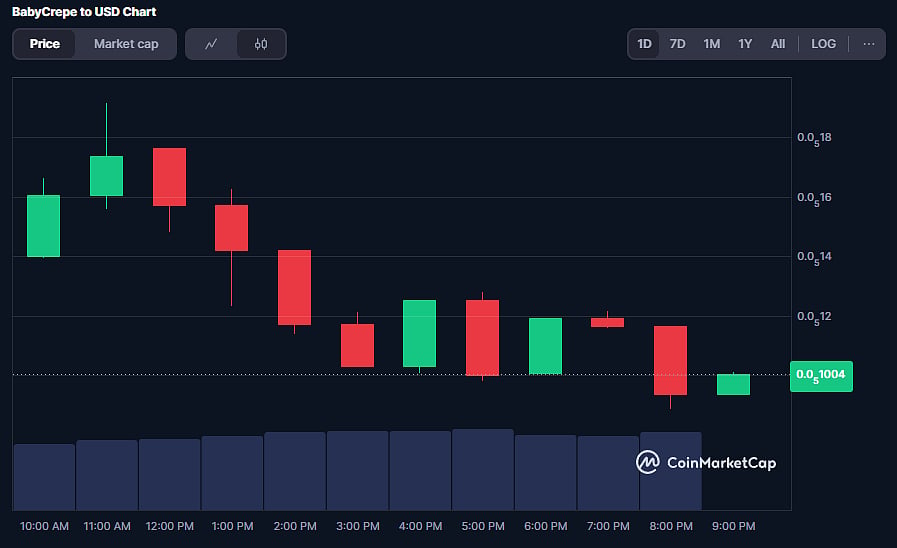Choose the 1Y time range
The image size is (897, 548).
pos(745,44)
